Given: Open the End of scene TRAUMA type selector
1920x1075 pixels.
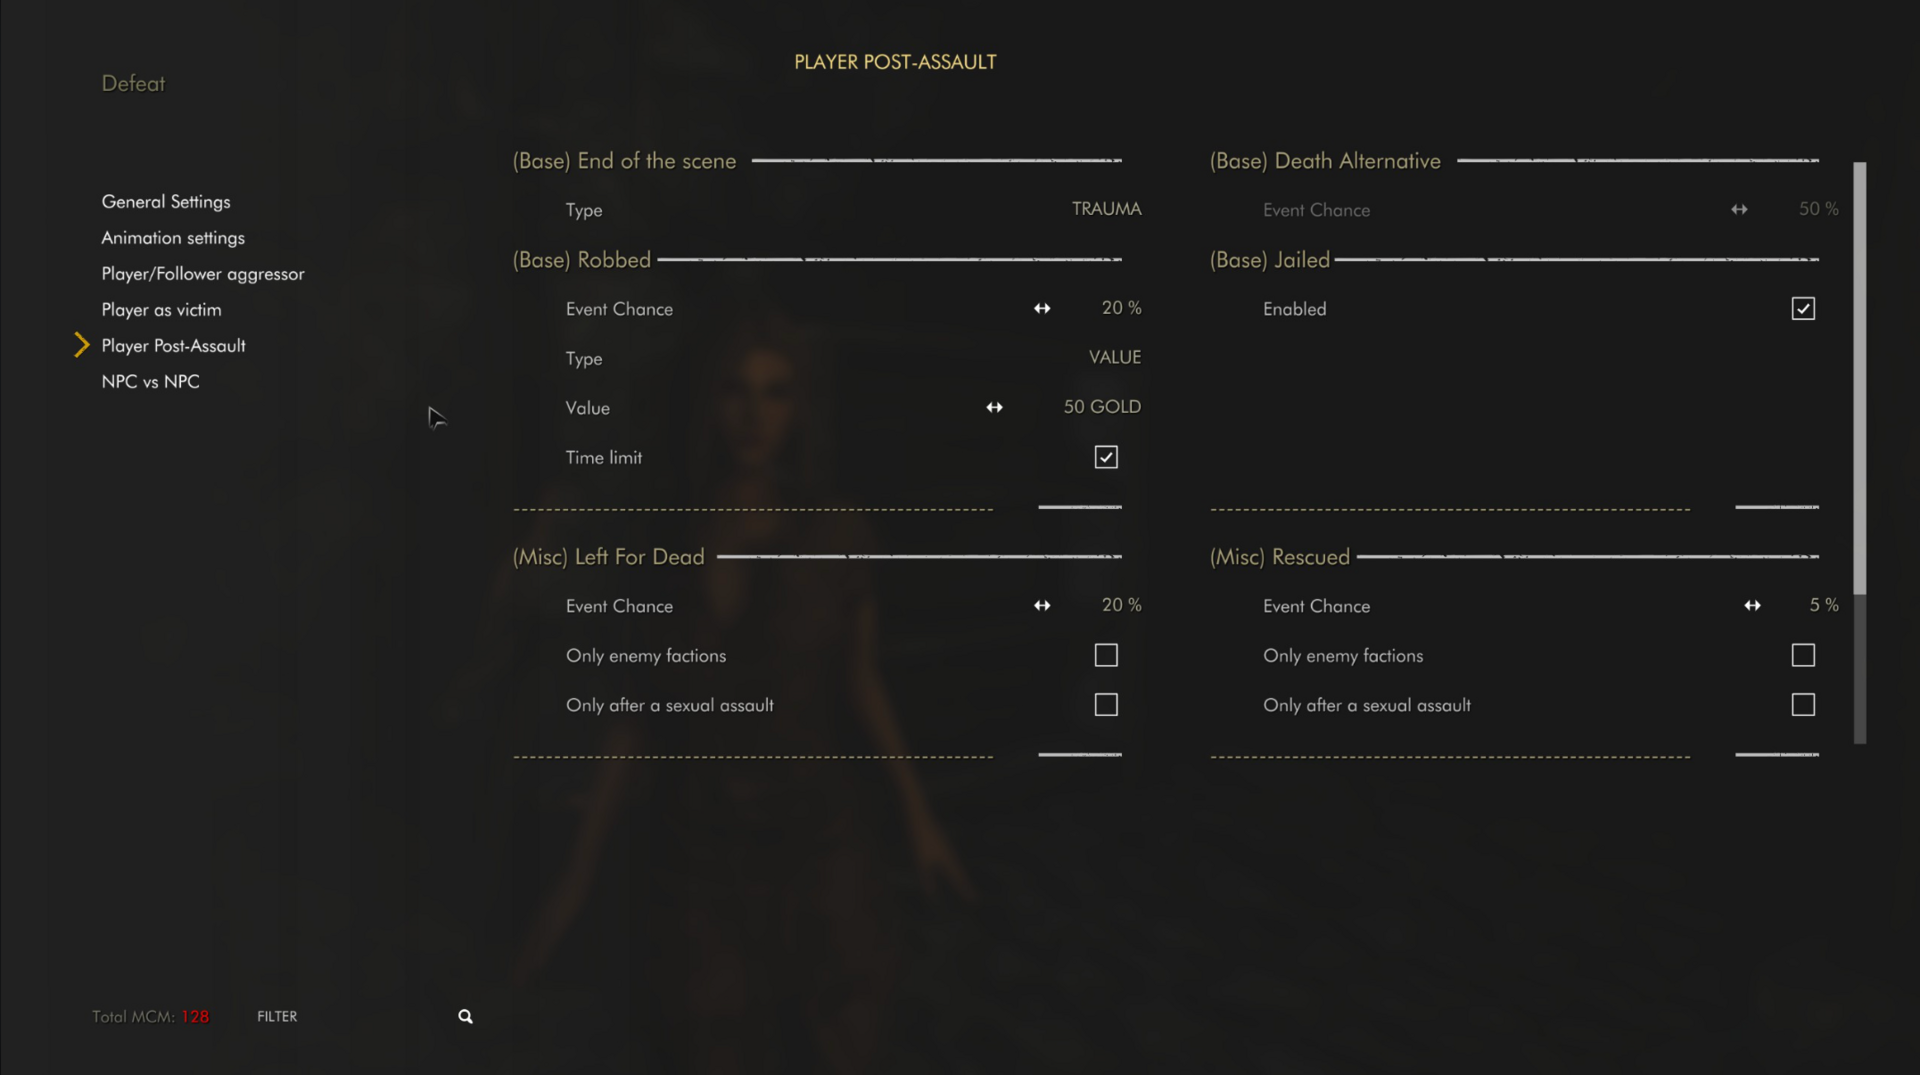Looking at the screenshot, I should click(1106, 209).
